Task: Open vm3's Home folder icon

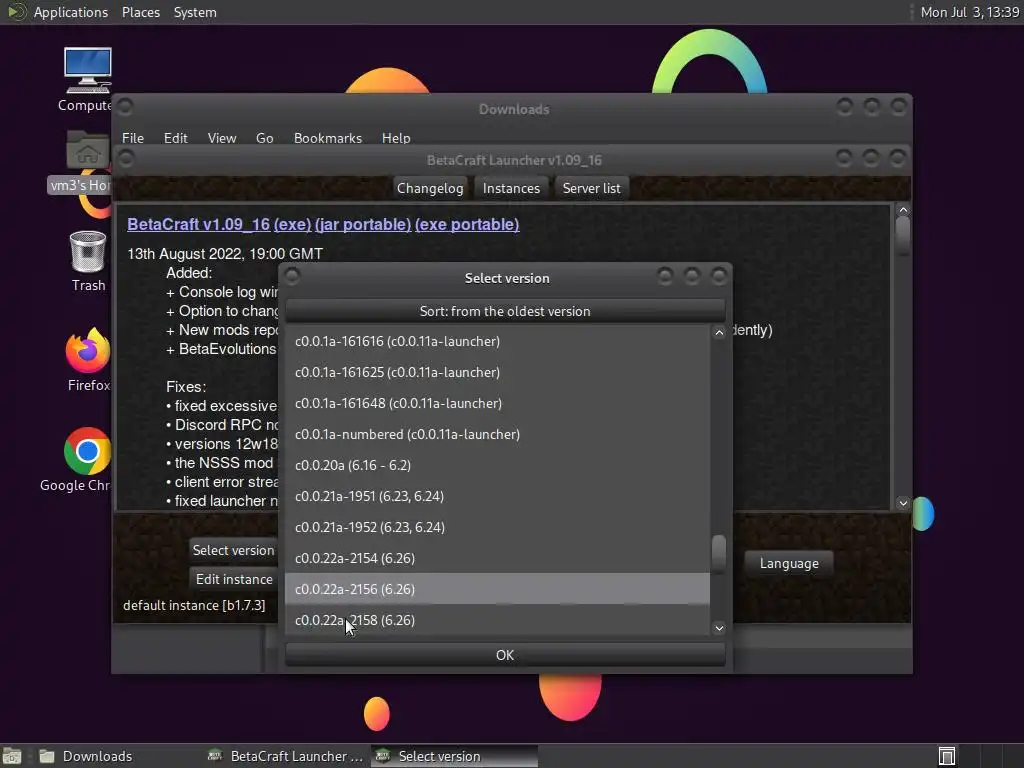Action: [x=87, y=162]
